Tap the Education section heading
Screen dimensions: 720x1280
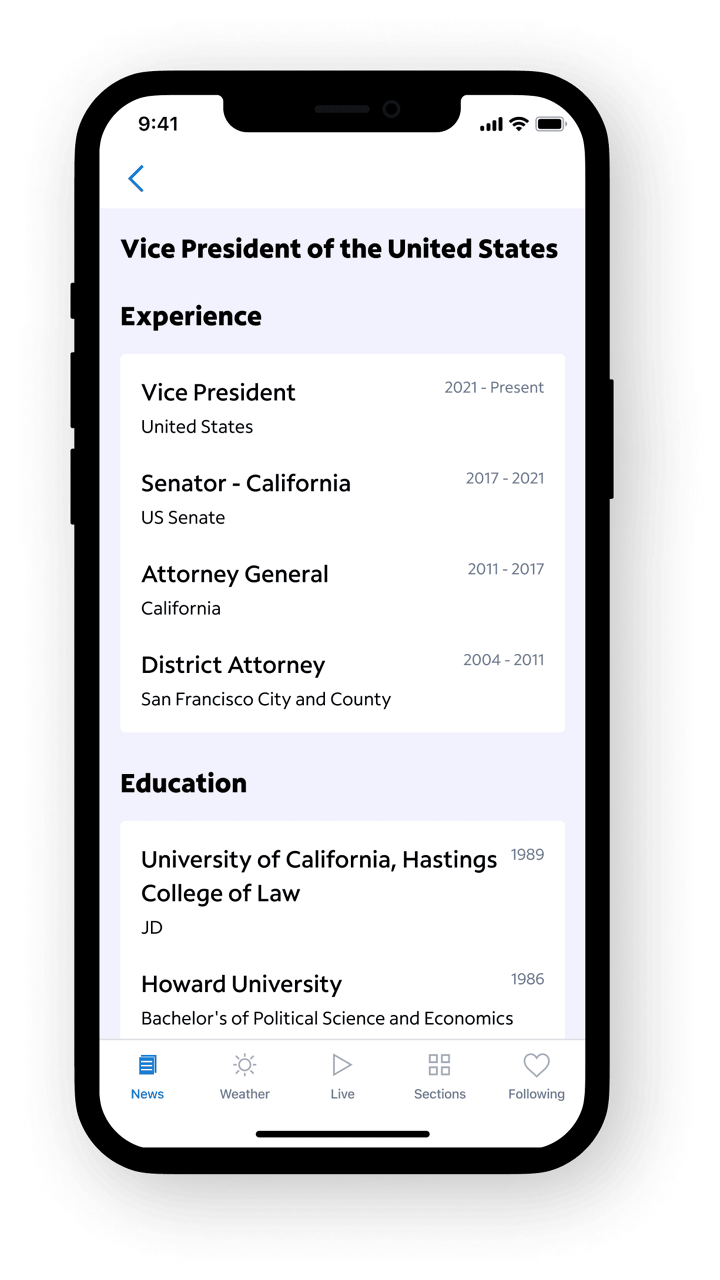[x=184, y=784]
